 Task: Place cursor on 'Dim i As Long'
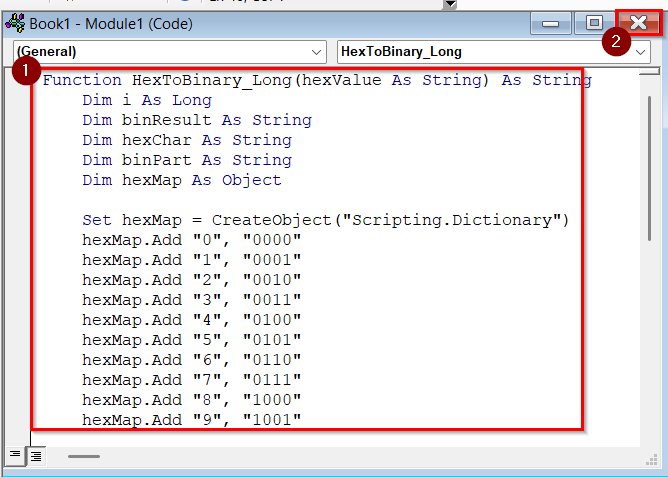tap(147, 101)
